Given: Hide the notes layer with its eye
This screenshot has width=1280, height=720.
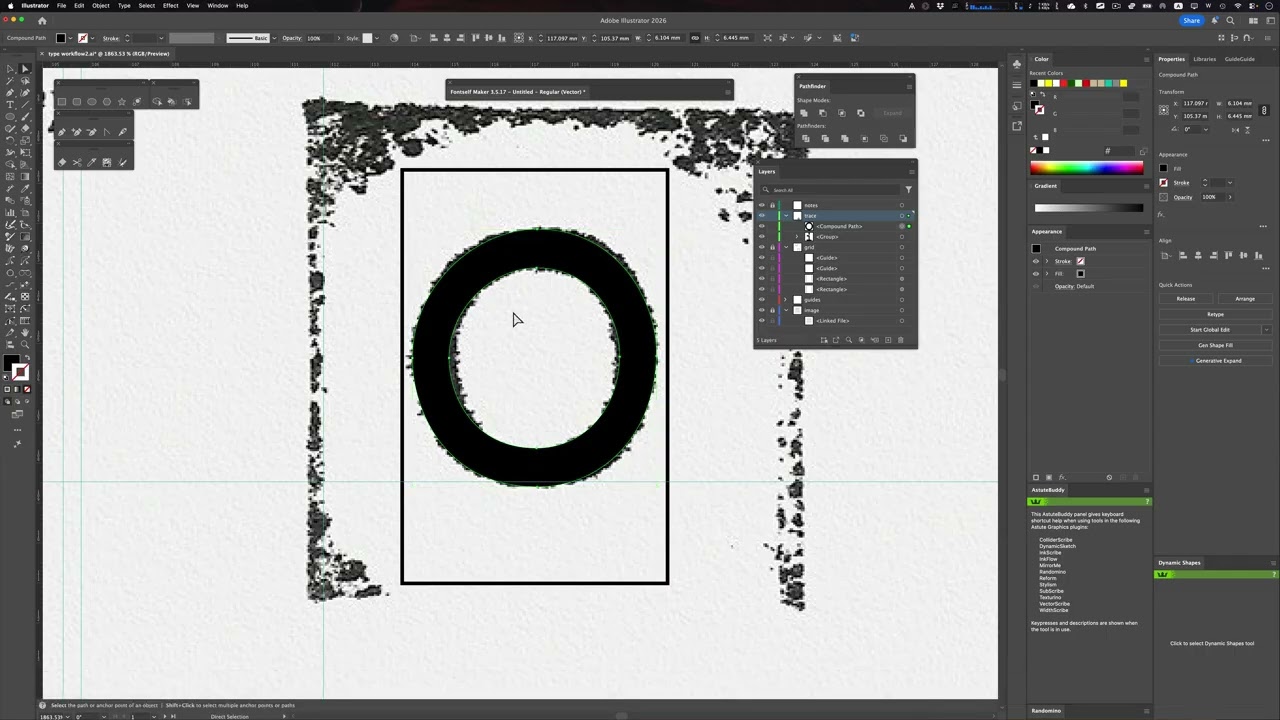Looking at the screenshot, I should coord(762,205).
